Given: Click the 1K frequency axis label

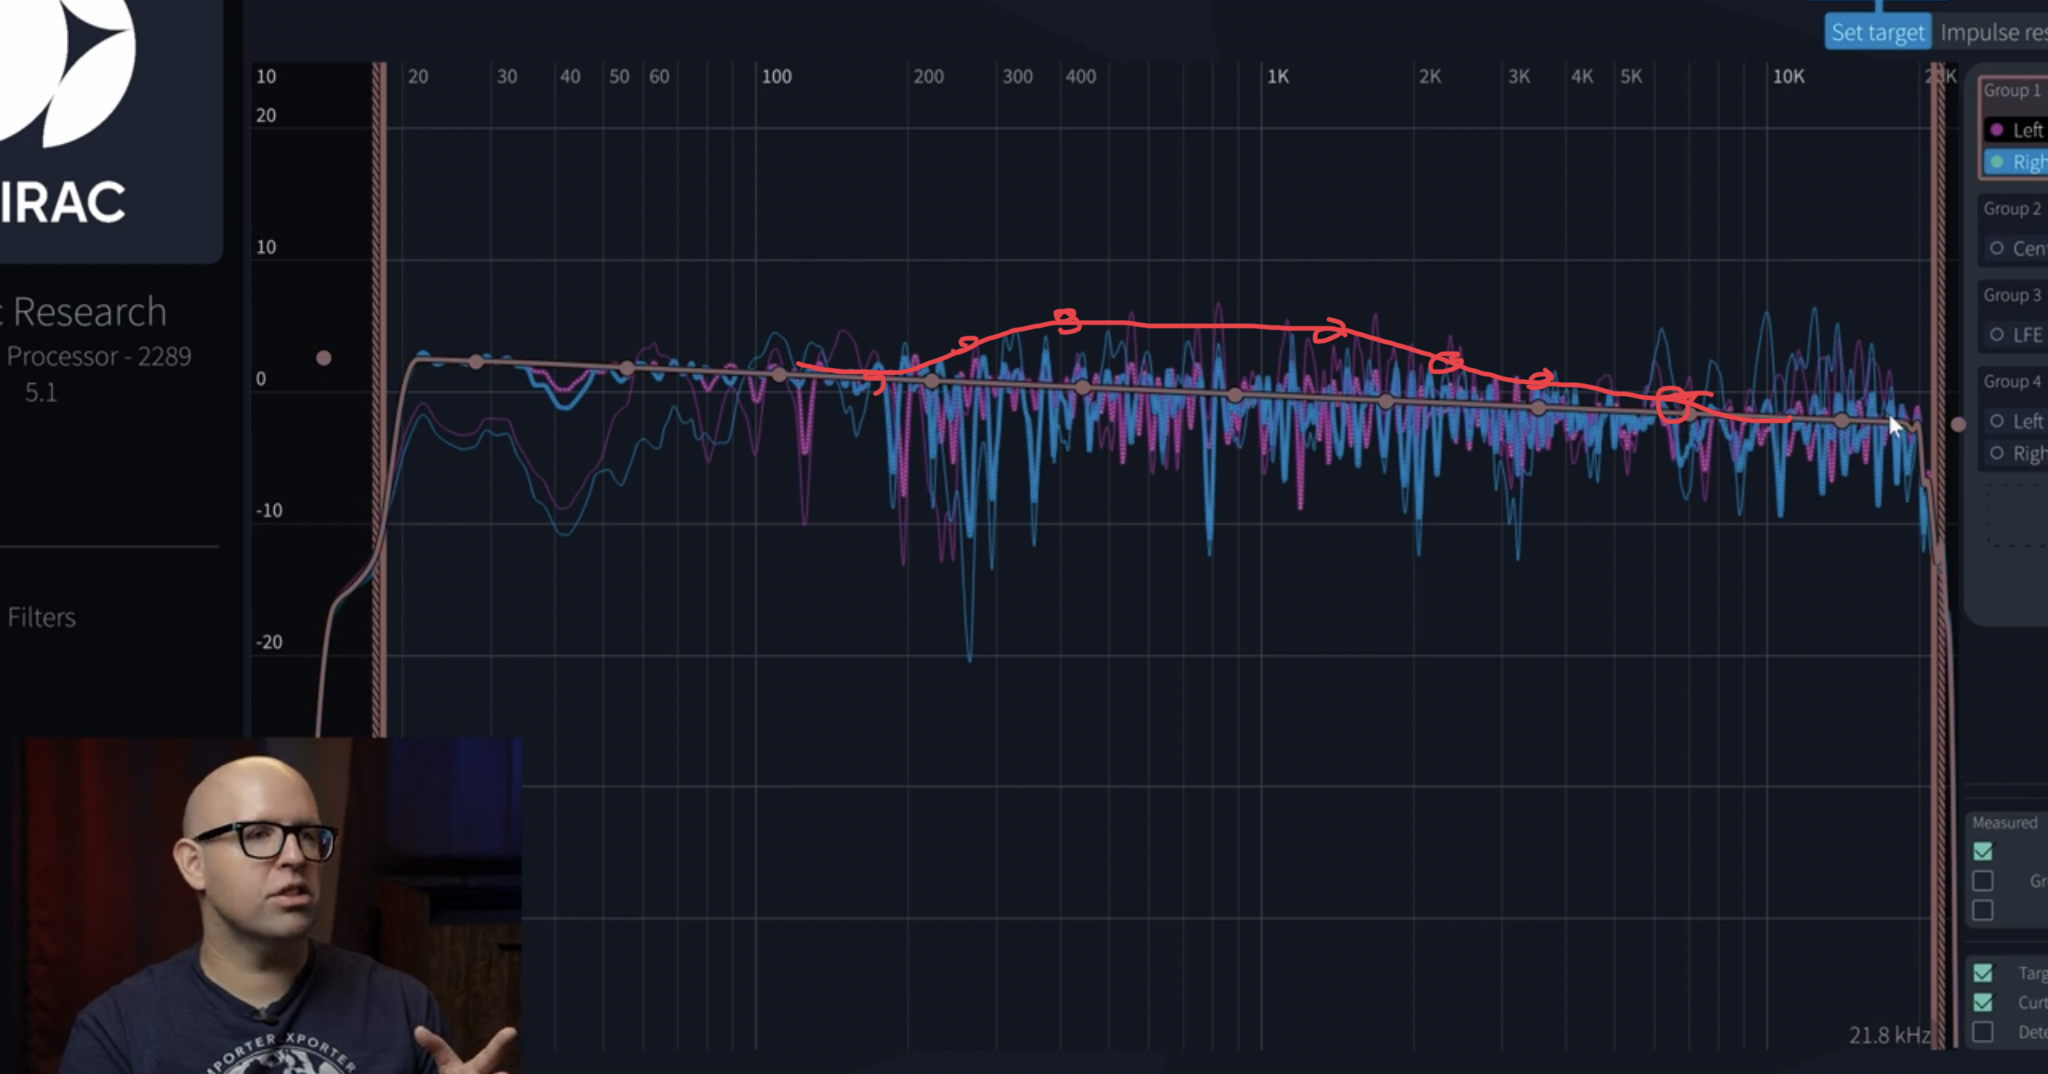Looking at the screenshot, I should point(1278,76).
